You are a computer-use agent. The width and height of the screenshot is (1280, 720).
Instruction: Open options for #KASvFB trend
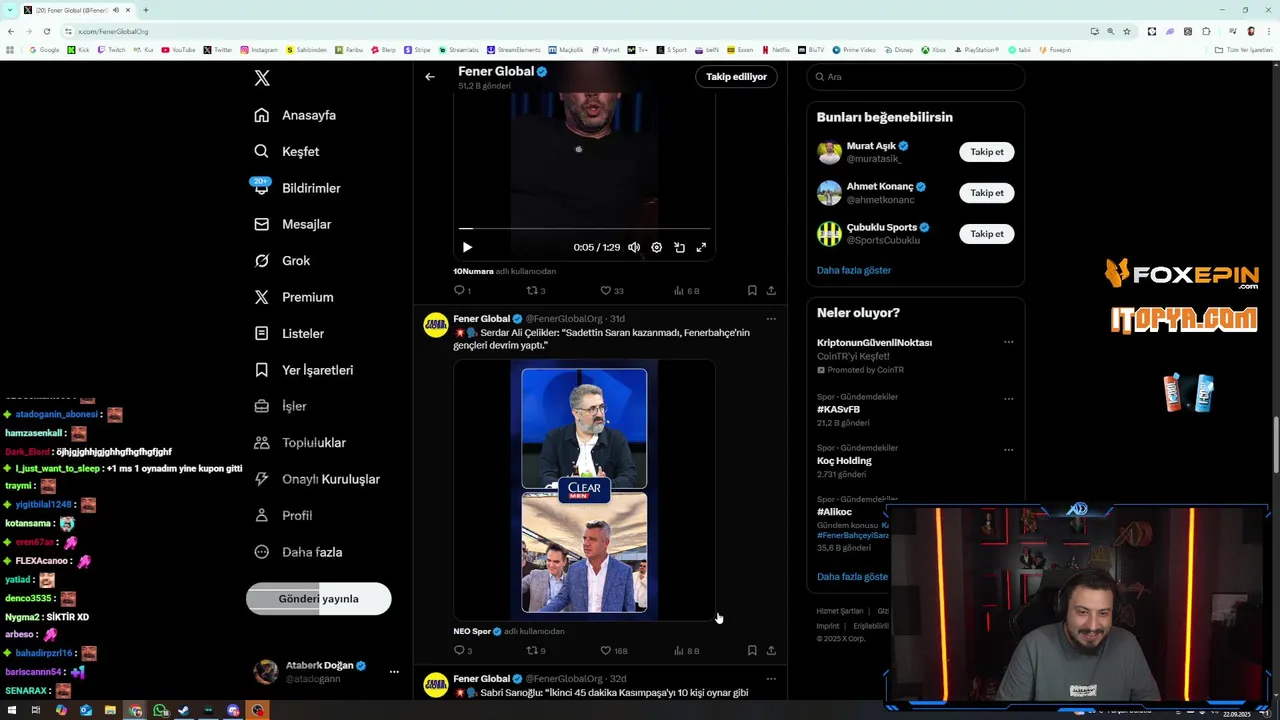[1008, 398]
